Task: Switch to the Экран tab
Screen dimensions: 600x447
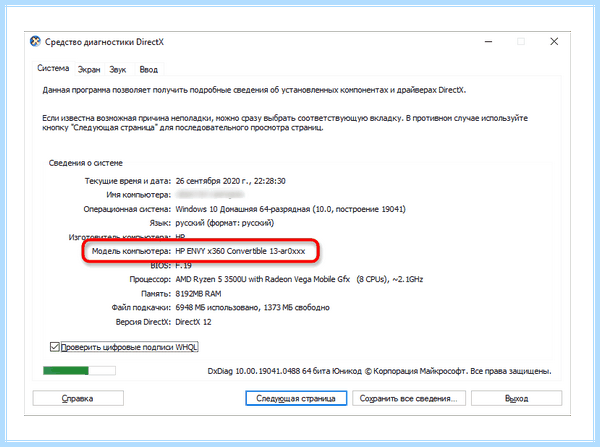Action: pyautogui.click(x=89, y=70)
